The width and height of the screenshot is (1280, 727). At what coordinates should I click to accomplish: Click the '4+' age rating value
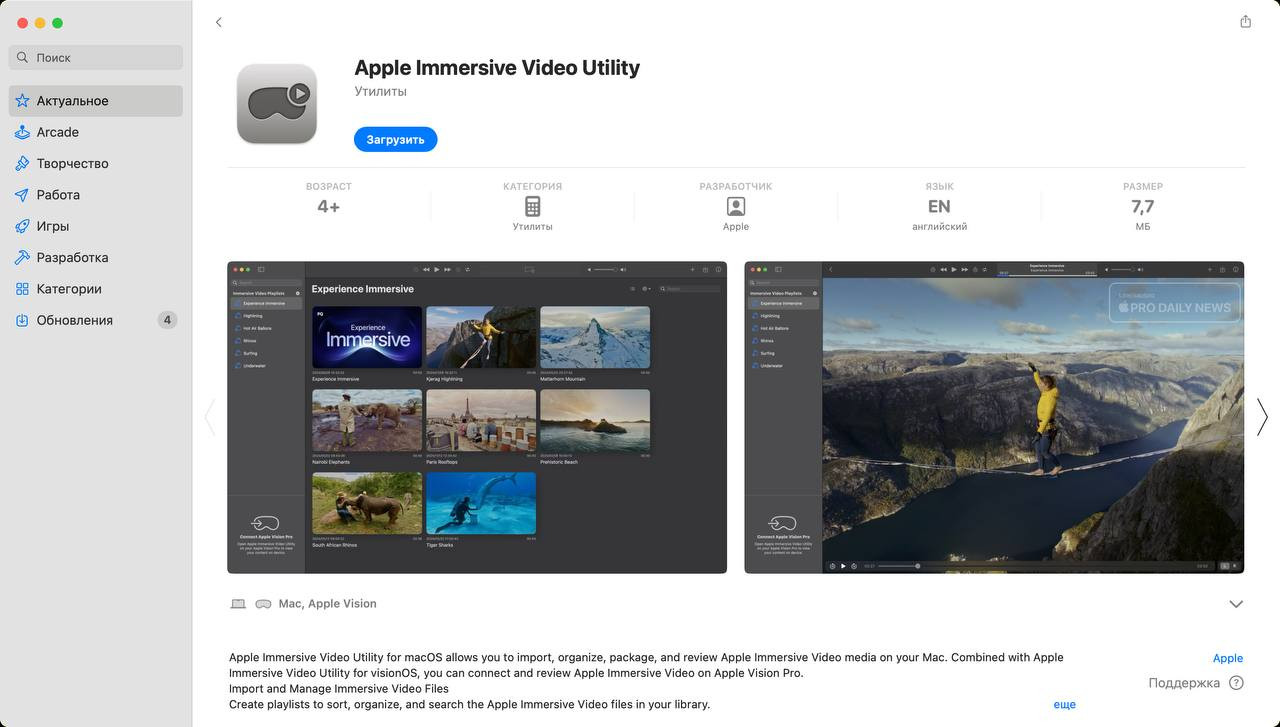pyautogui.click(x=328, y=207)
